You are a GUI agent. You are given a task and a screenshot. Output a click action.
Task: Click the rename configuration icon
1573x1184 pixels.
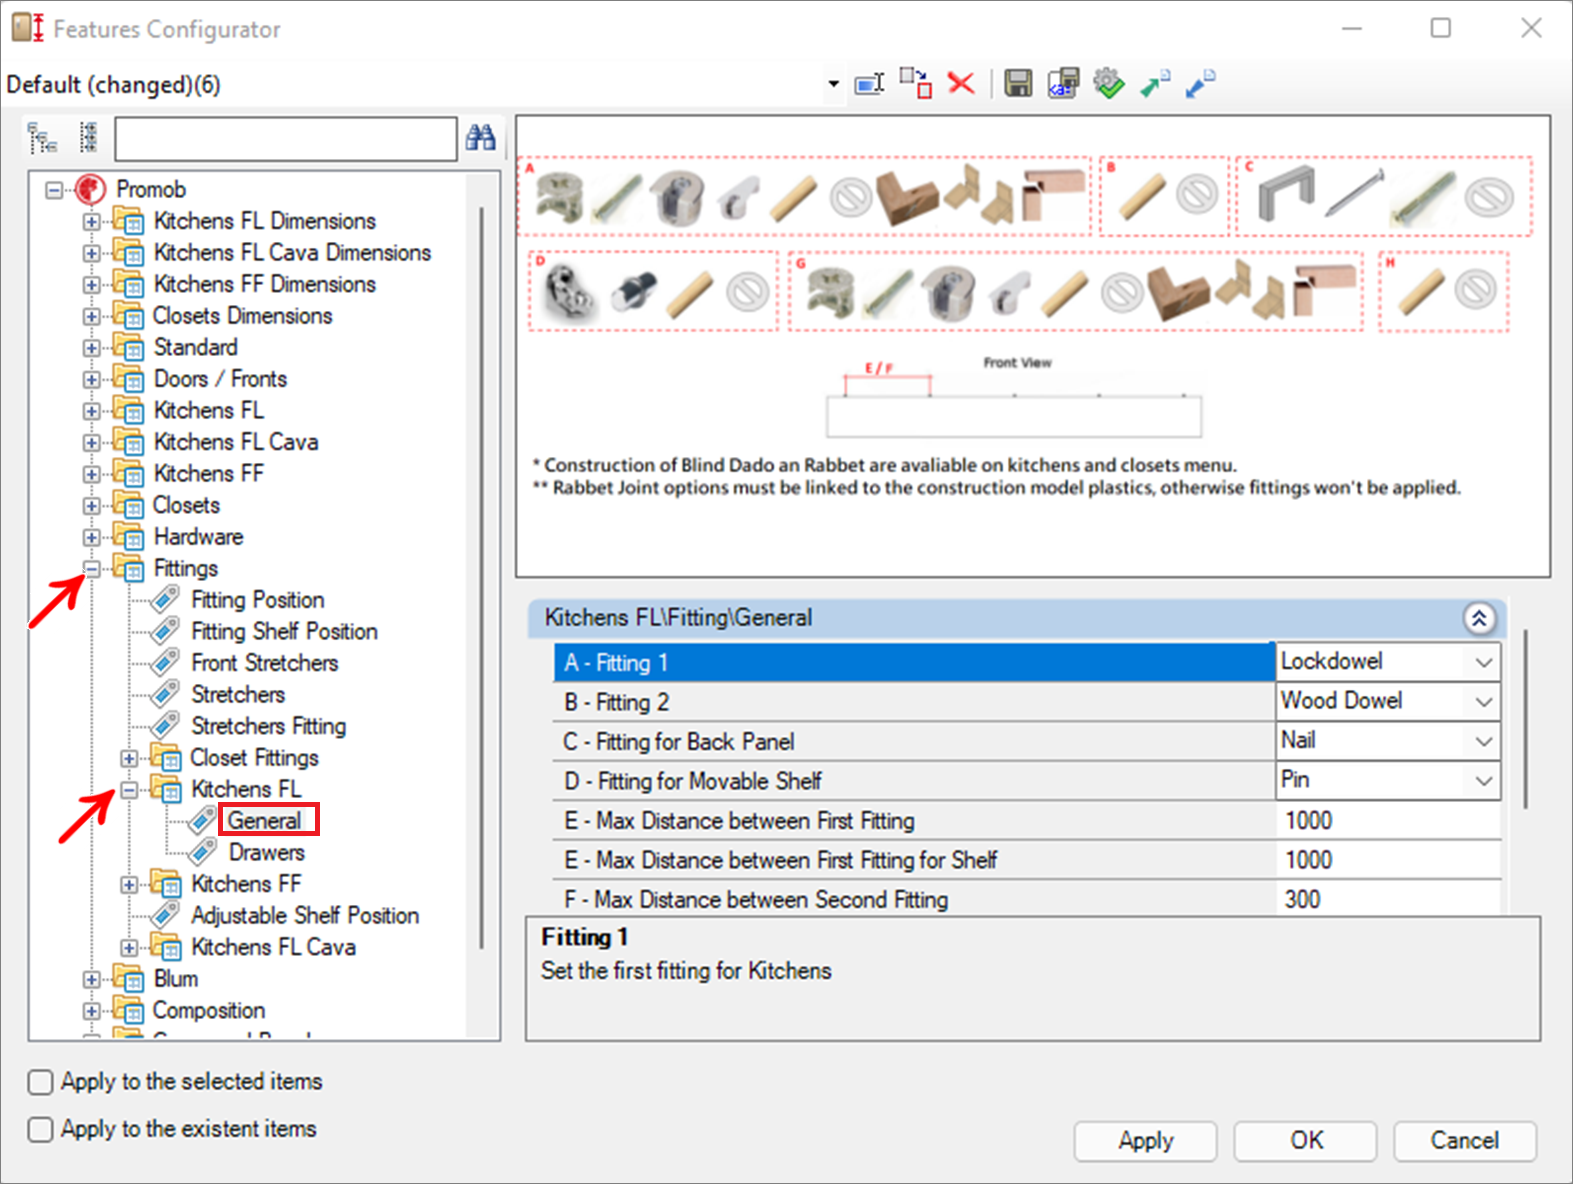[x=869, y=84]
